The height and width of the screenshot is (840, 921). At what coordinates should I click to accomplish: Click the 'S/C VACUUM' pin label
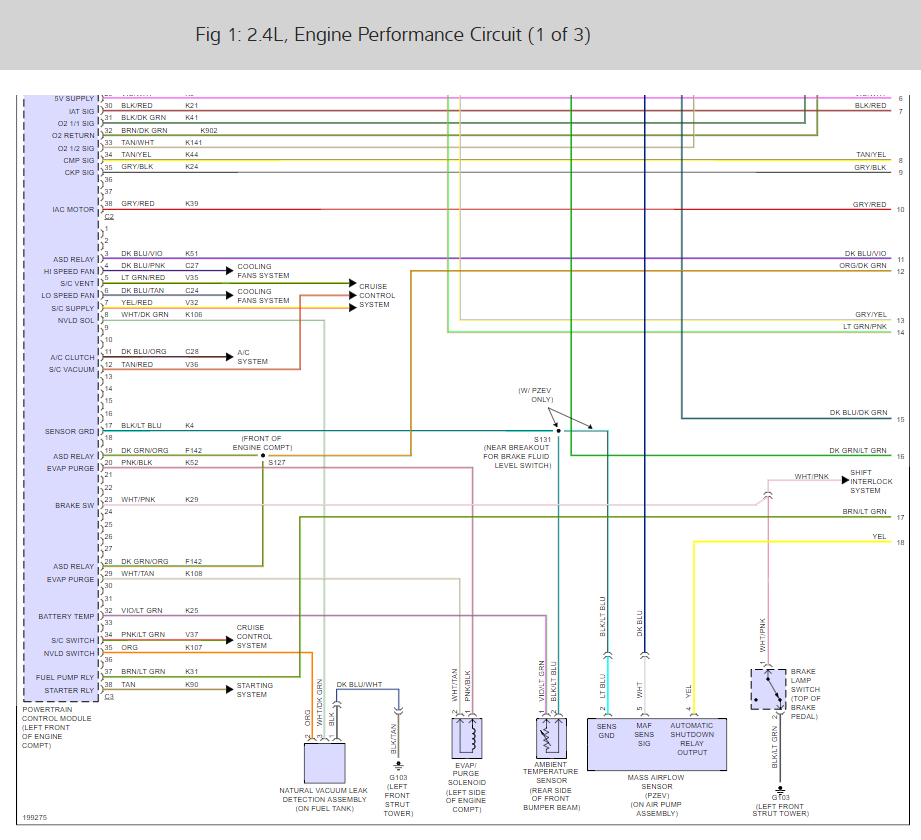coord(72,370)
